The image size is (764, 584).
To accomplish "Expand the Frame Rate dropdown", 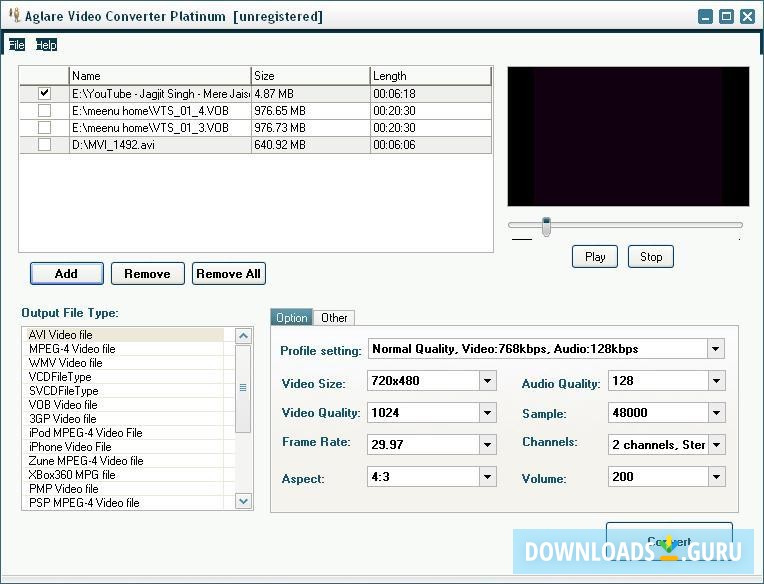I will tap(487, 445).
